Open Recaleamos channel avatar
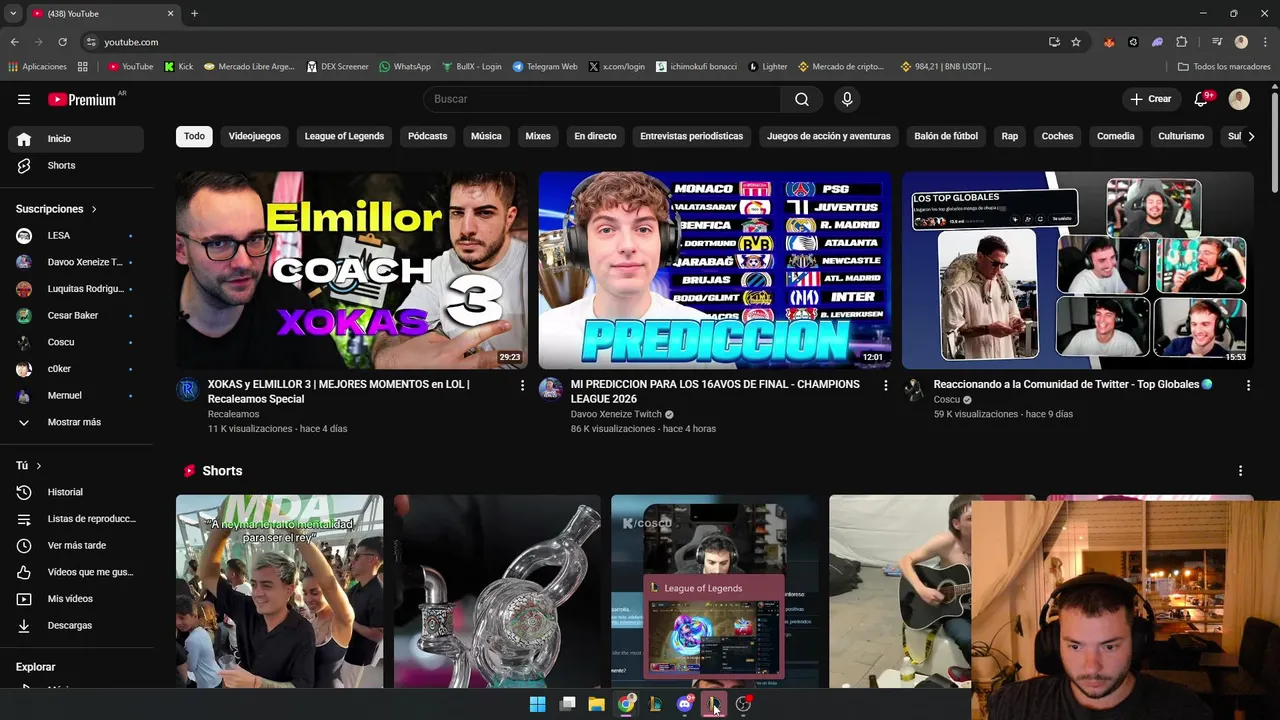The image size is (1280, 720). click(x=187, y=389)
